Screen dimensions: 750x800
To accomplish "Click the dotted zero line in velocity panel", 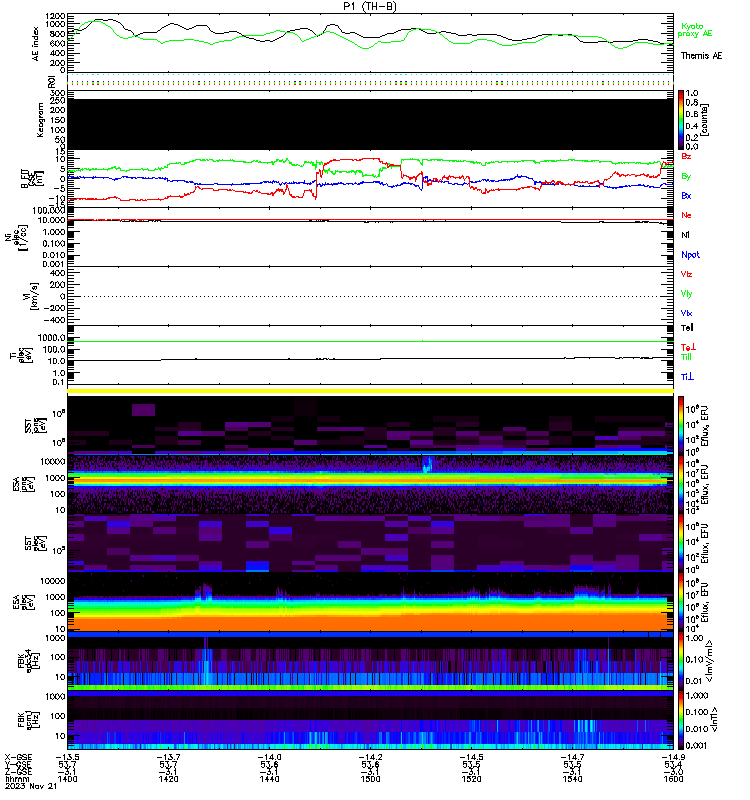I will click(x=370, y=296).
